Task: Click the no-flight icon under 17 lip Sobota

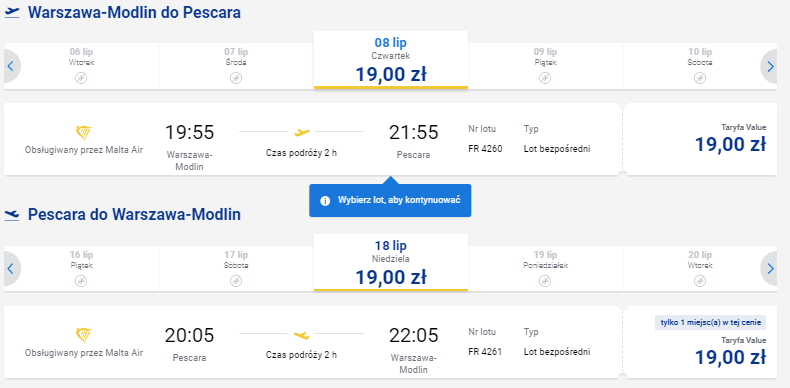Action: tap(236, 281)
